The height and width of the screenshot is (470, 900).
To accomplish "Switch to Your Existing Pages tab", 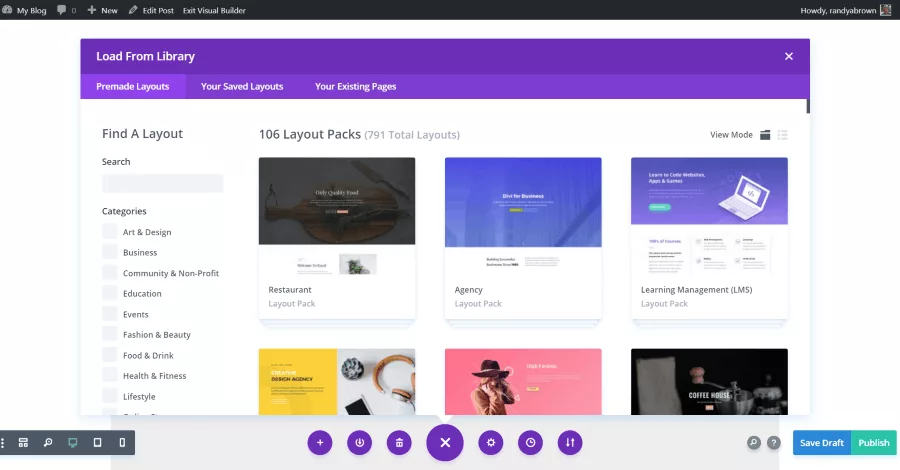I will (355, 87).
